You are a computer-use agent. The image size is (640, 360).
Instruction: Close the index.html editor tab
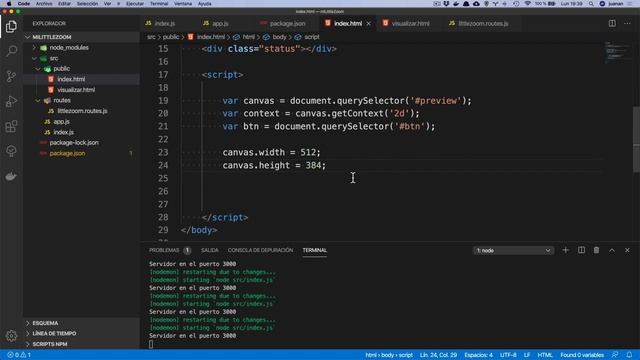[369, 23]
